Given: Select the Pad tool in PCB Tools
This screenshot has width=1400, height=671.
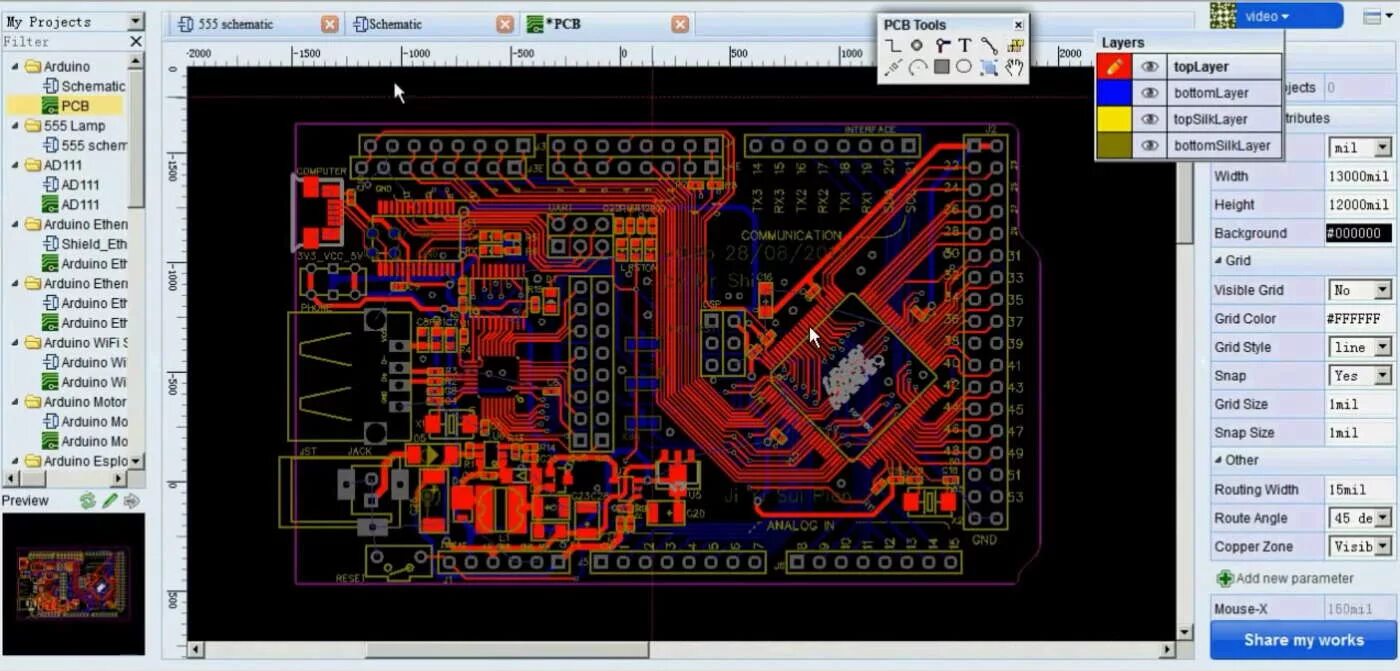Looking at the screenshot, I should coord(916,45).
